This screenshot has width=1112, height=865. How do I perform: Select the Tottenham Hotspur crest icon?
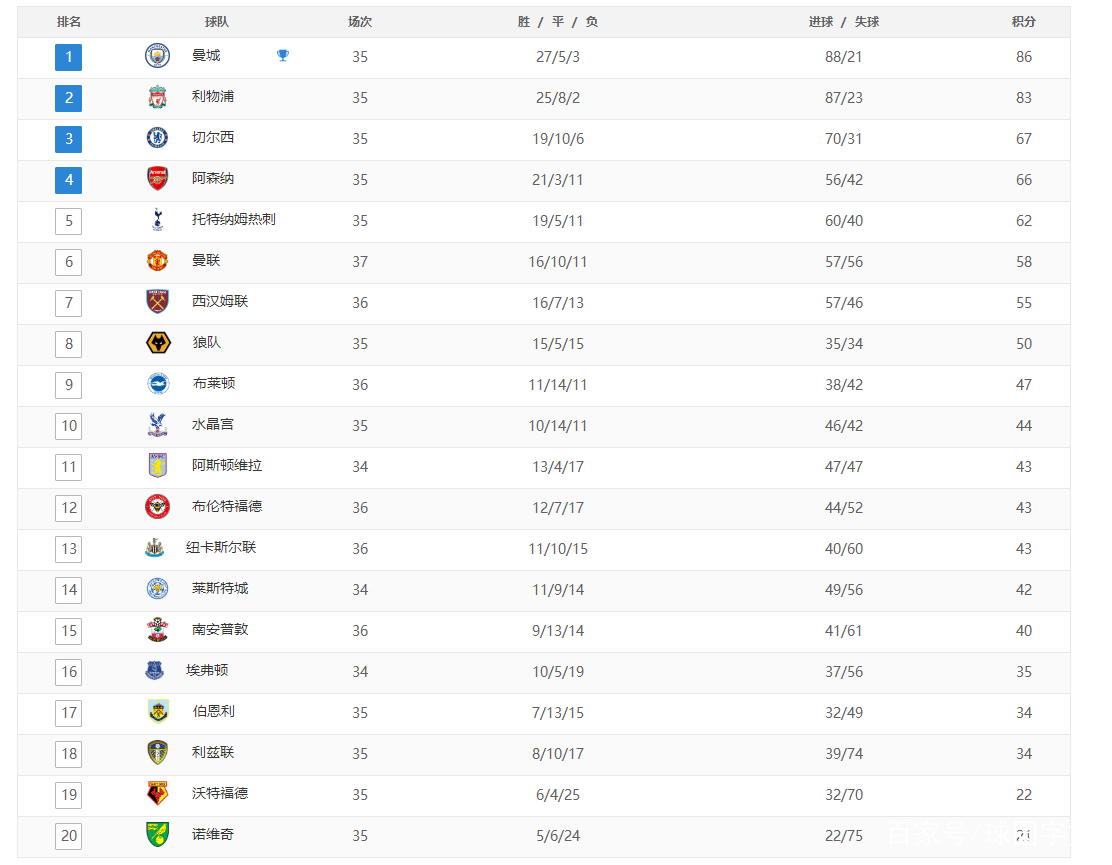(x=157, y=220)
